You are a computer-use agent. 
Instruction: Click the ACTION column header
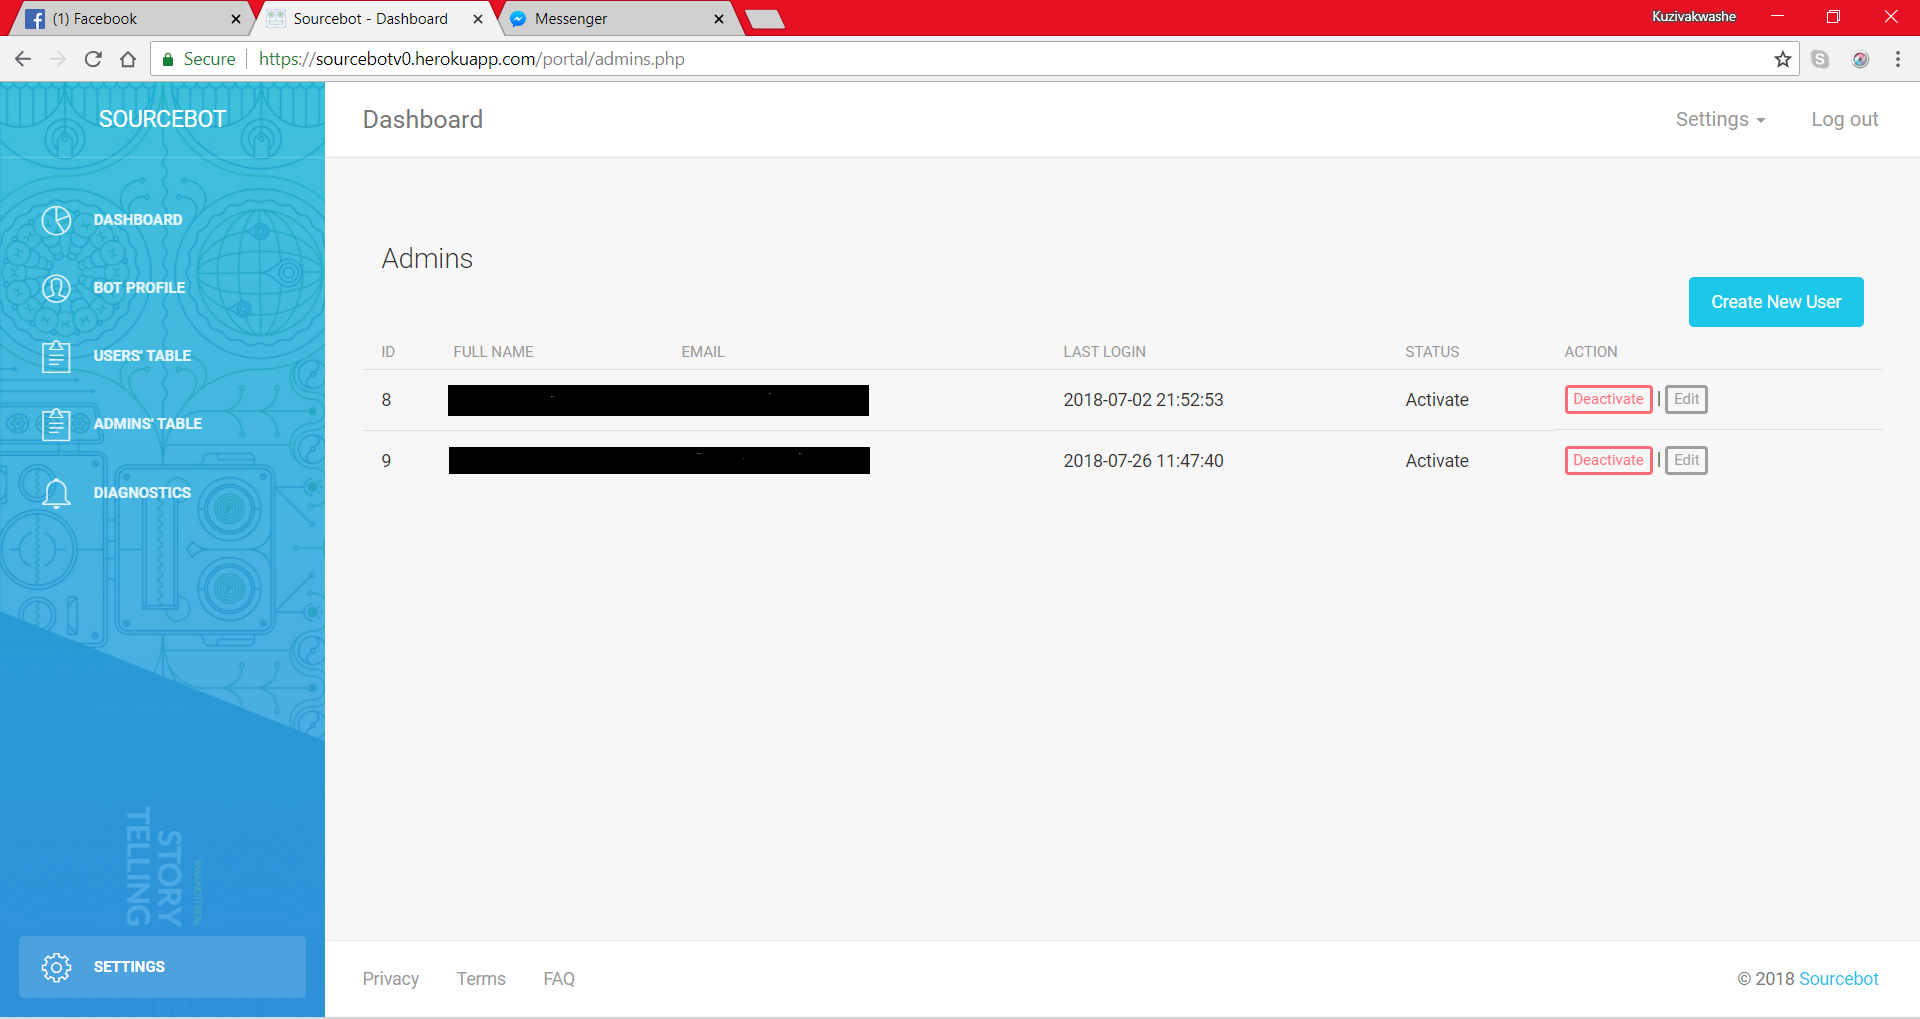[1591, 352]
